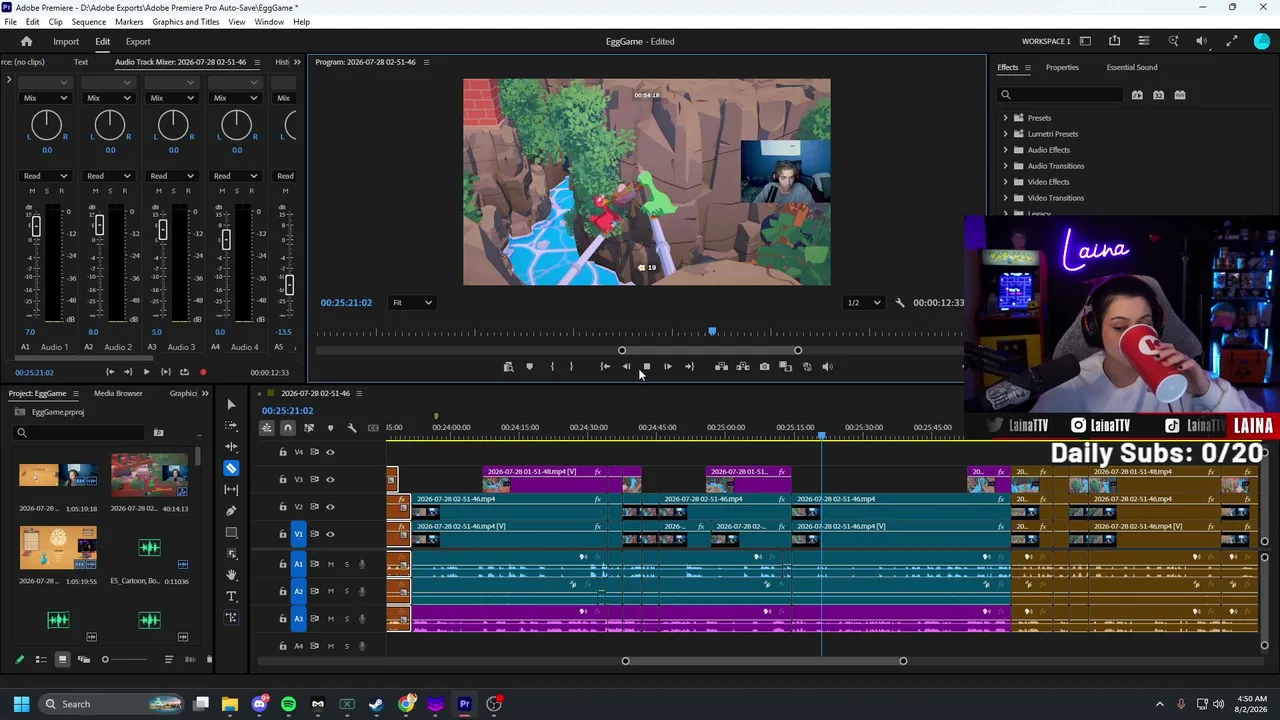Switch to Media Browser tab
1280x720 pixels.
118,393
